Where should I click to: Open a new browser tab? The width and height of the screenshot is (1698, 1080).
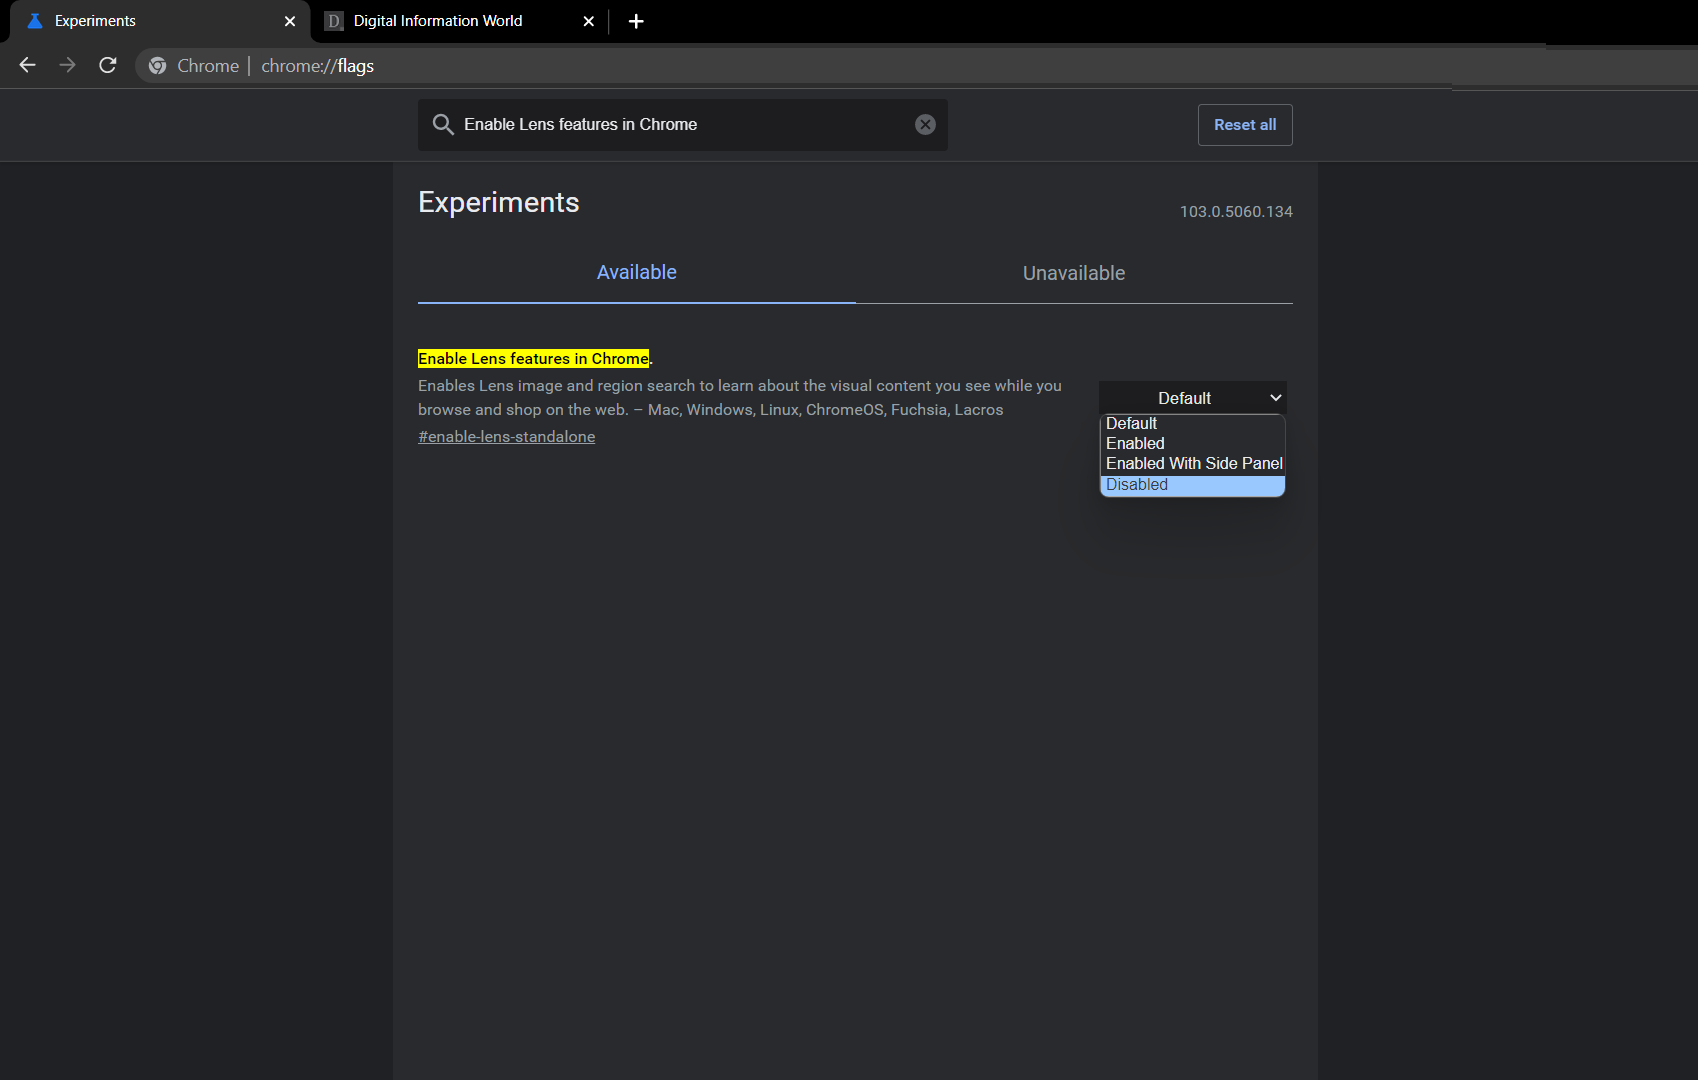point(636,21)
